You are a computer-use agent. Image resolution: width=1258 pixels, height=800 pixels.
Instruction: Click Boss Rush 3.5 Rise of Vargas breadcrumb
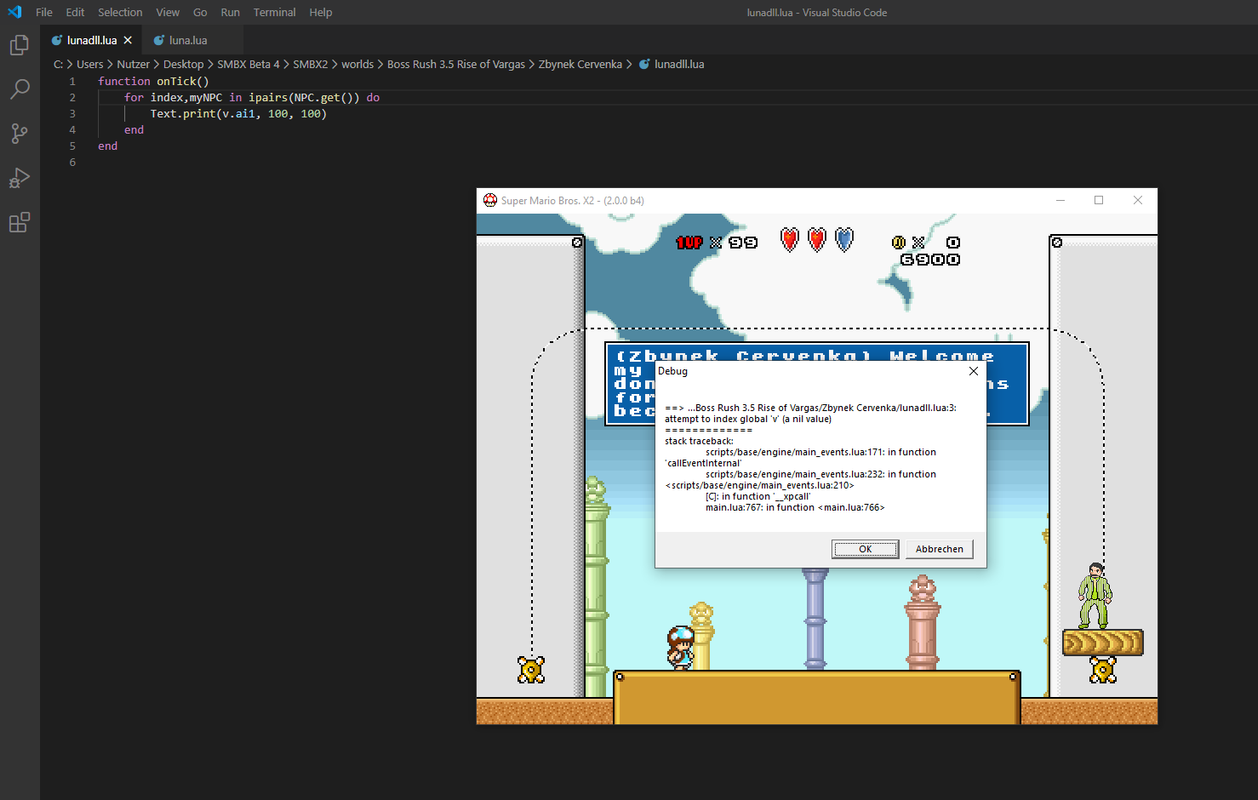[456, 64]
